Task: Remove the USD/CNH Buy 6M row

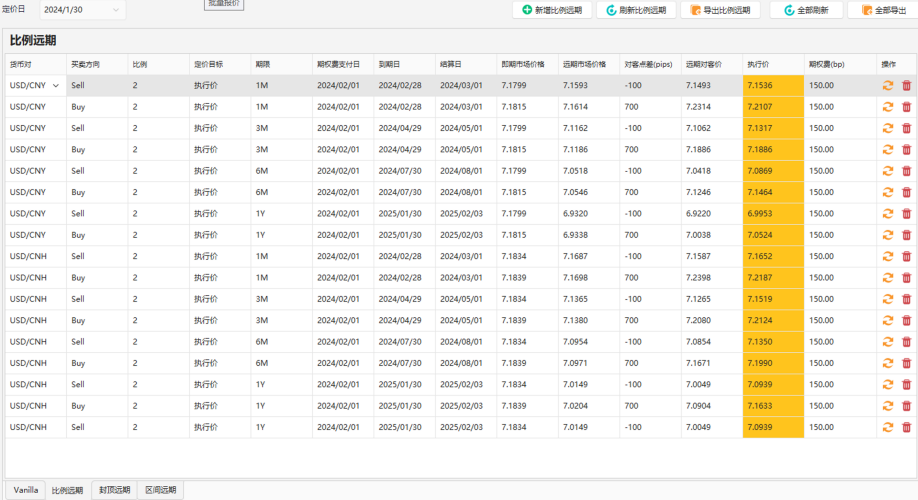Action: pyautogui.click(x=906, y=363)
